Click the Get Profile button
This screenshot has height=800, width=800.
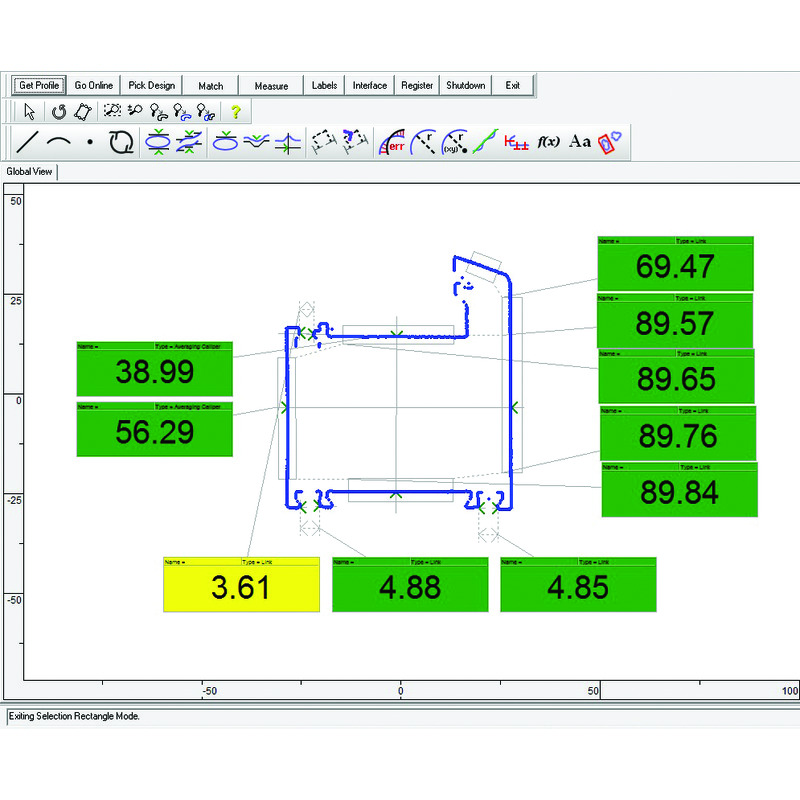coord(40,85)
